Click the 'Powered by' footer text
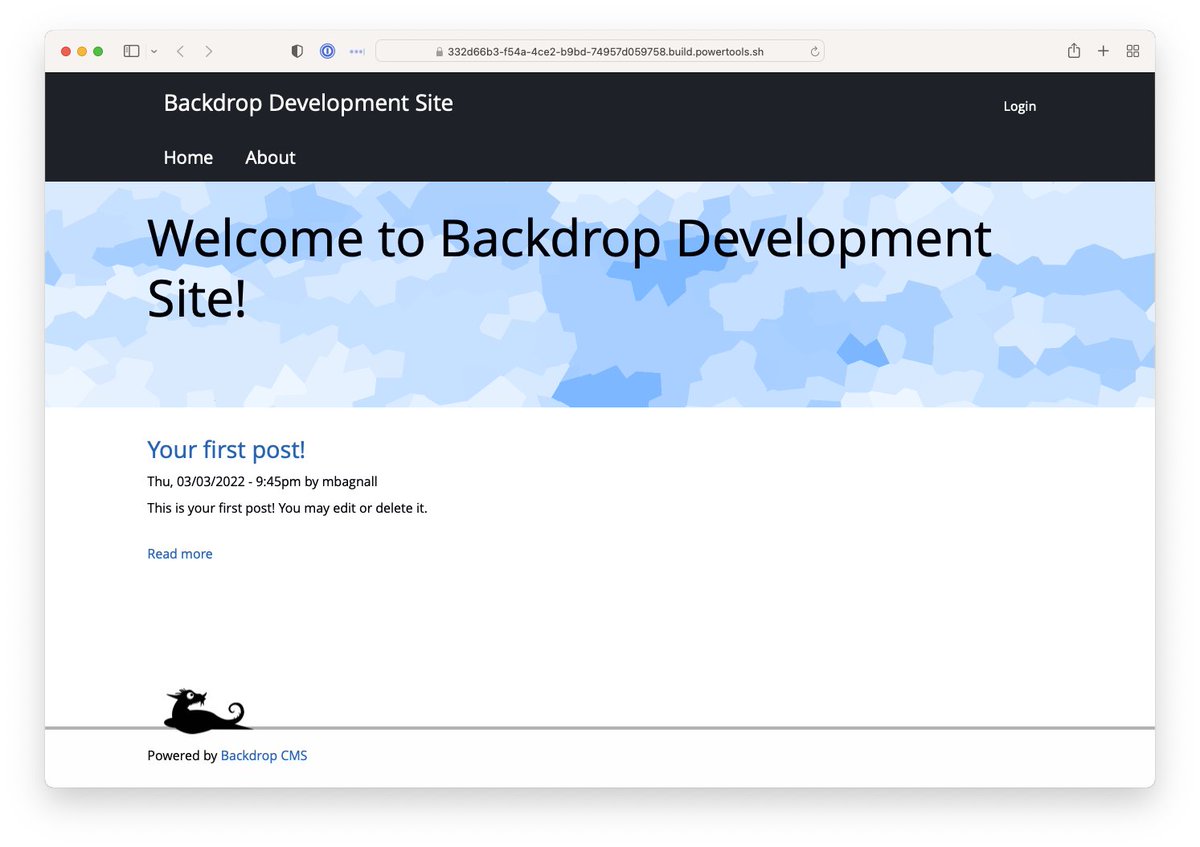 (182, 756)
